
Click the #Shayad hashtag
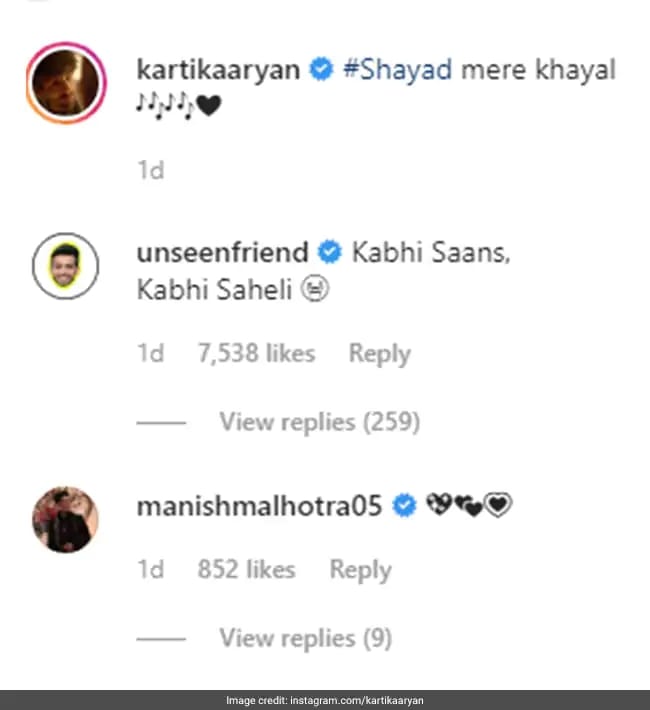[398, 70]
